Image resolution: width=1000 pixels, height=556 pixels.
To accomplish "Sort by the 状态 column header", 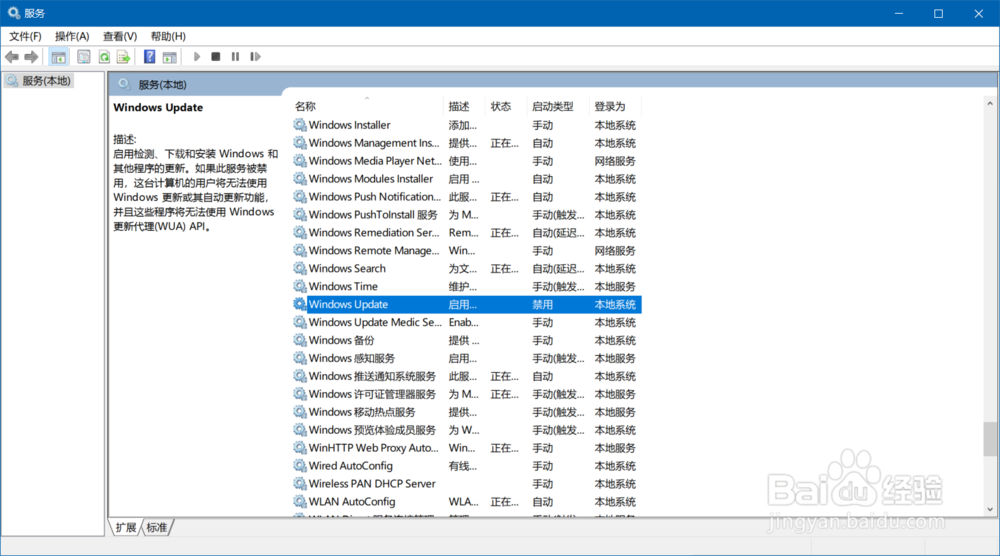I will tap(501, 106).
